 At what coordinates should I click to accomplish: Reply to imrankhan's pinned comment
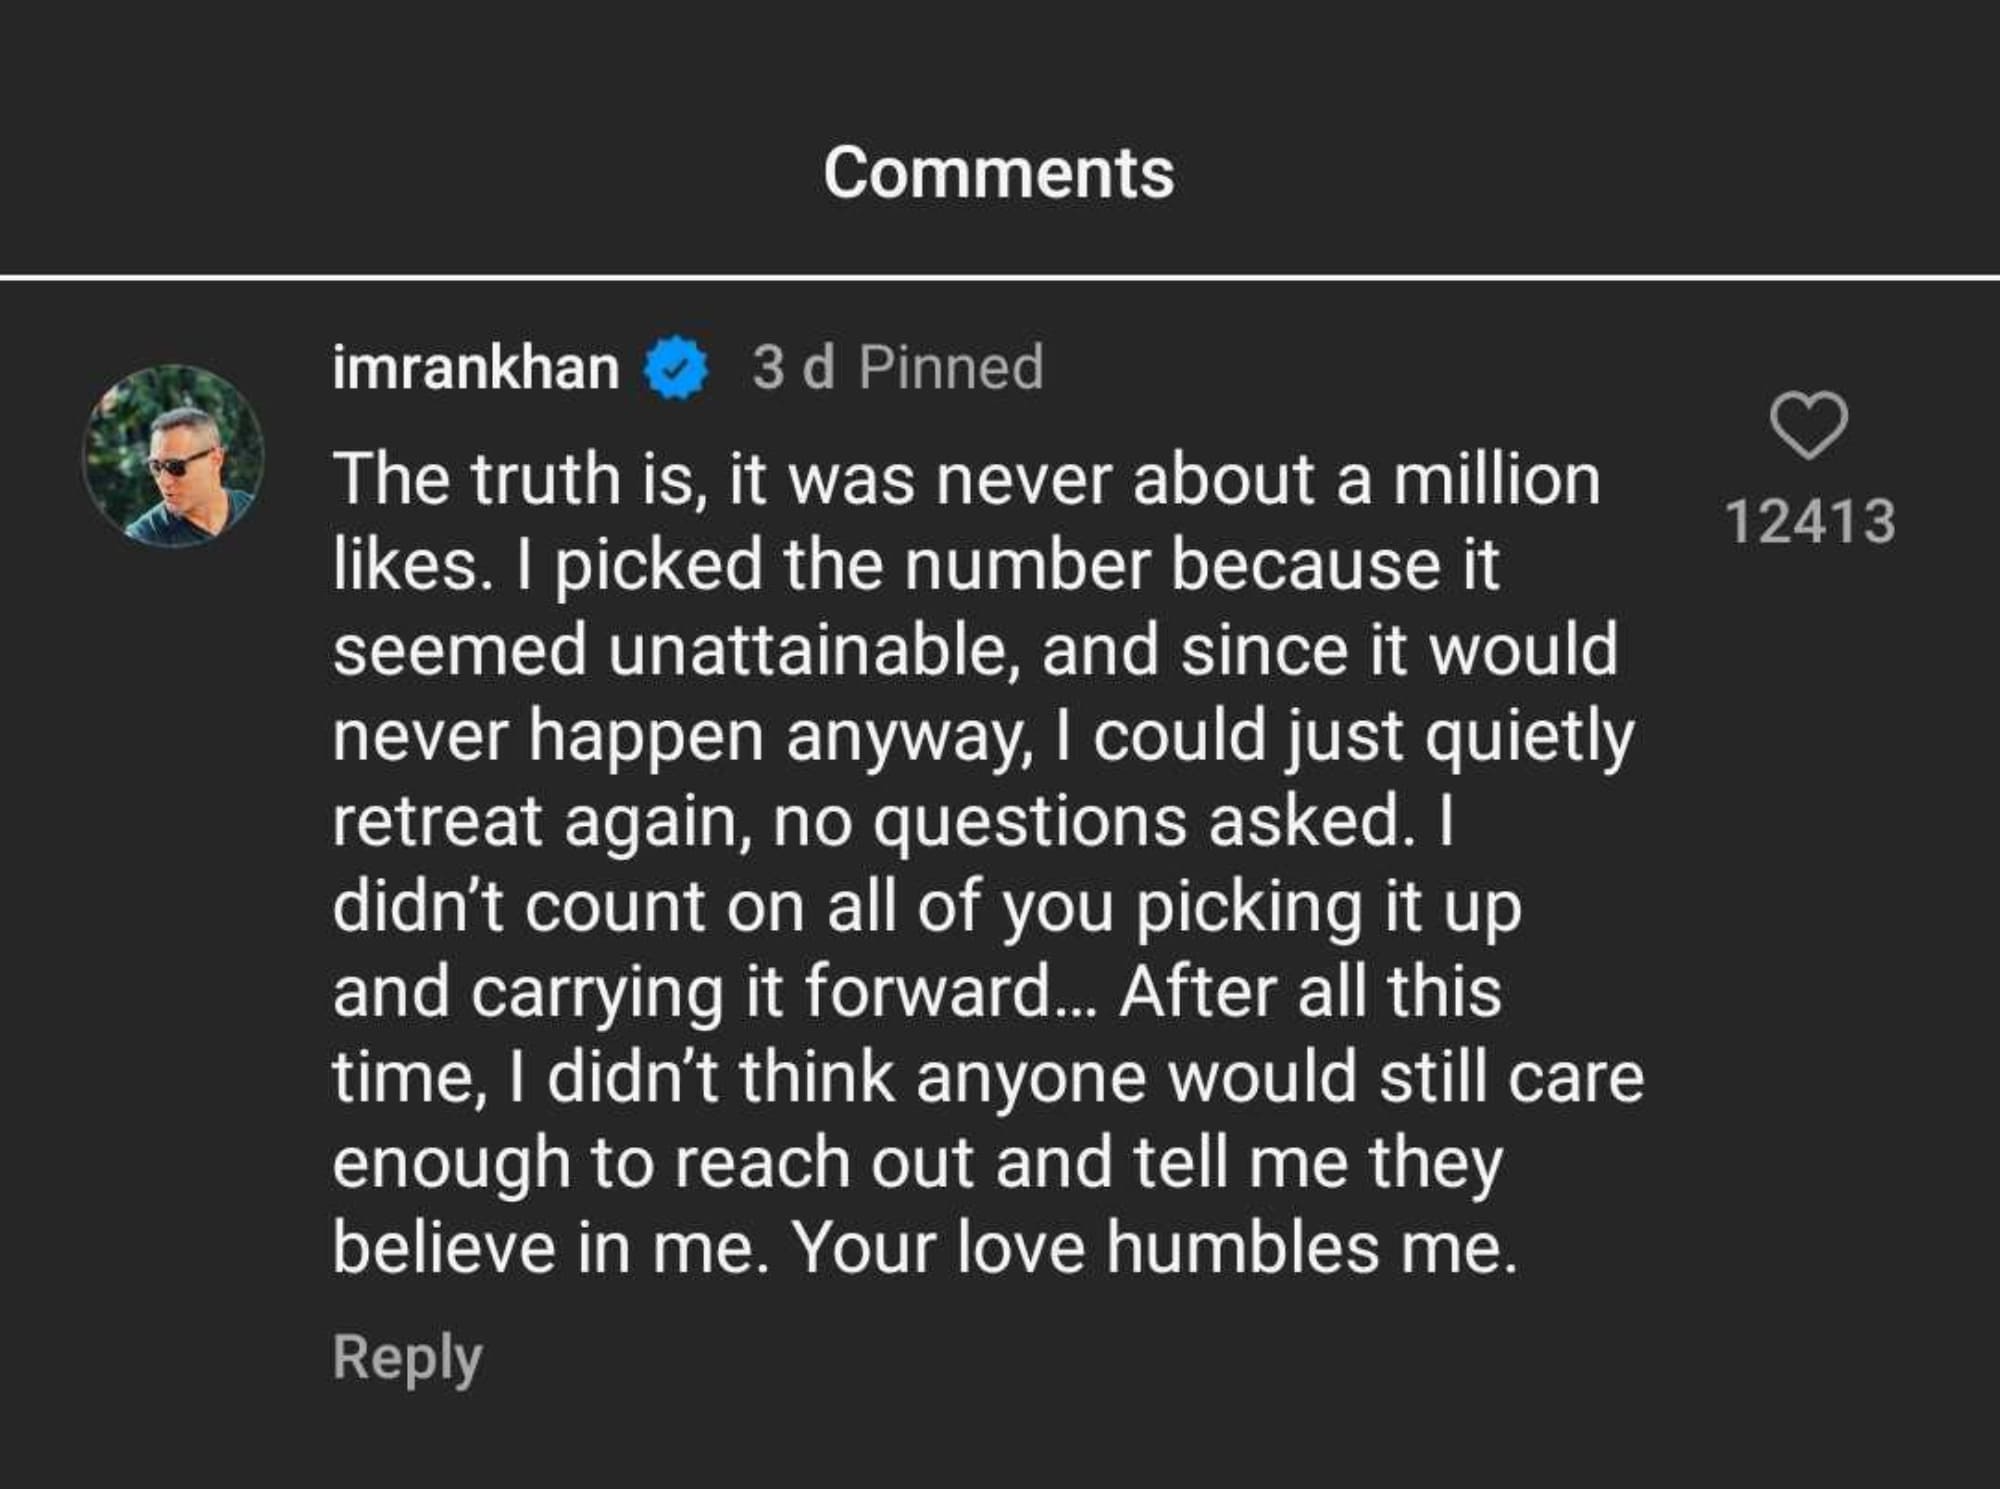pyautogui.click(x=407, y=1357)
